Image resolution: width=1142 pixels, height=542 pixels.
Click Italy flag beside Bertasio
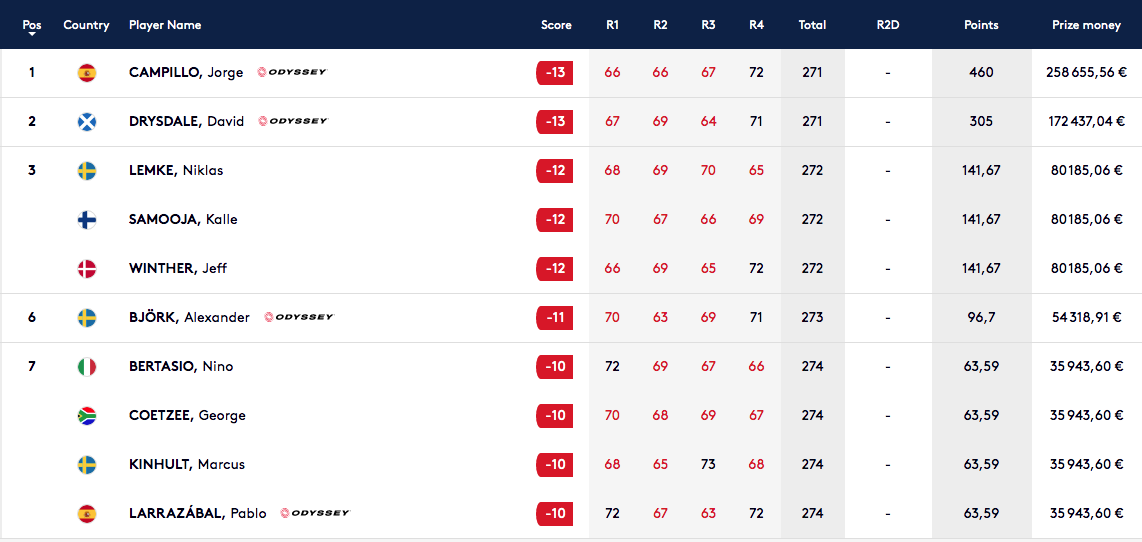[x=87, y=366]
